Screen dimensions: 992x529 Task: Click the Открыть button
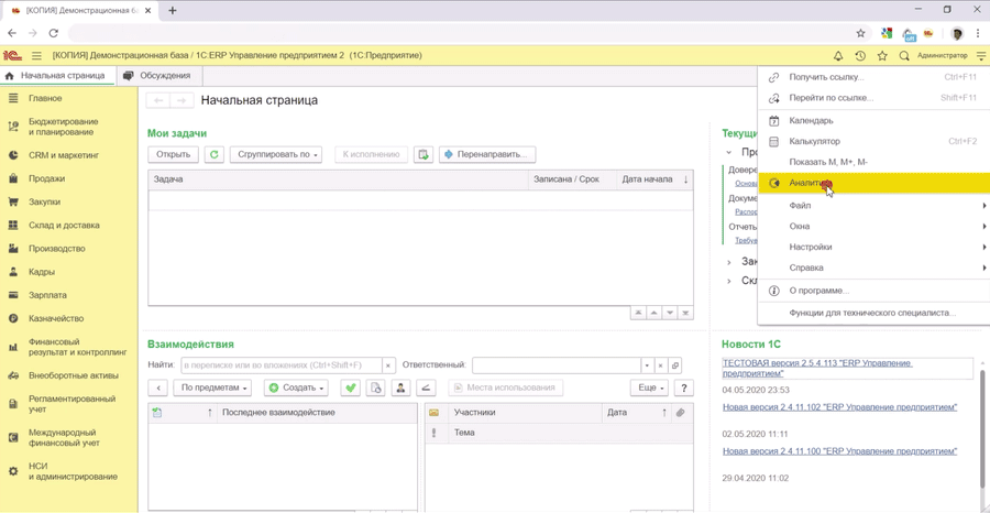[173, 154]
